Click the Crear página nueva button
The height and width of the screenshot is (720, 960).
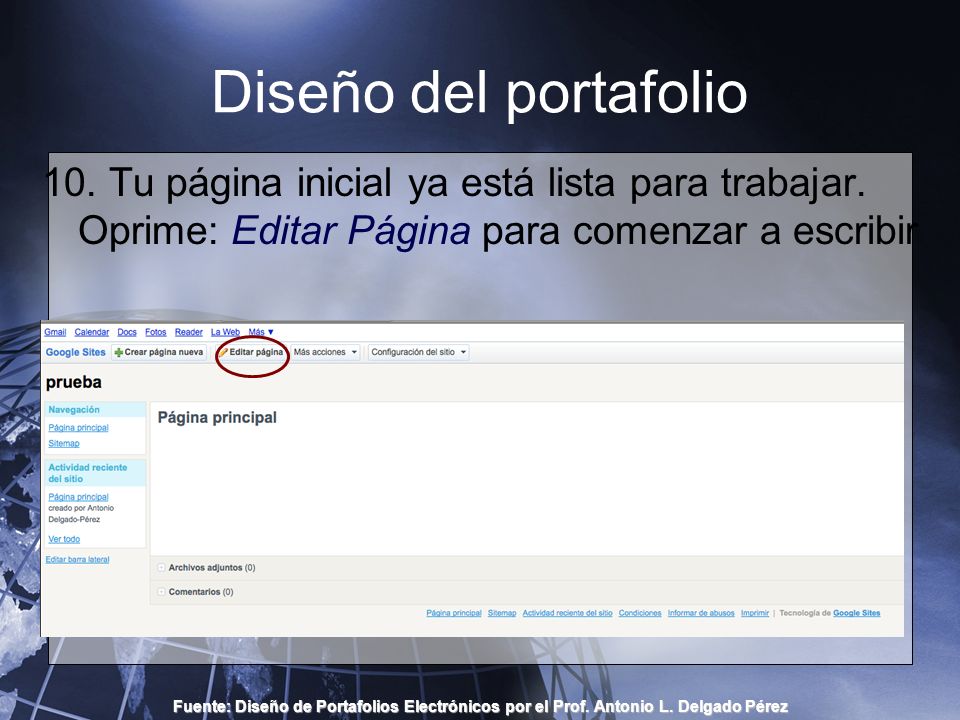(x=159, y=352)
